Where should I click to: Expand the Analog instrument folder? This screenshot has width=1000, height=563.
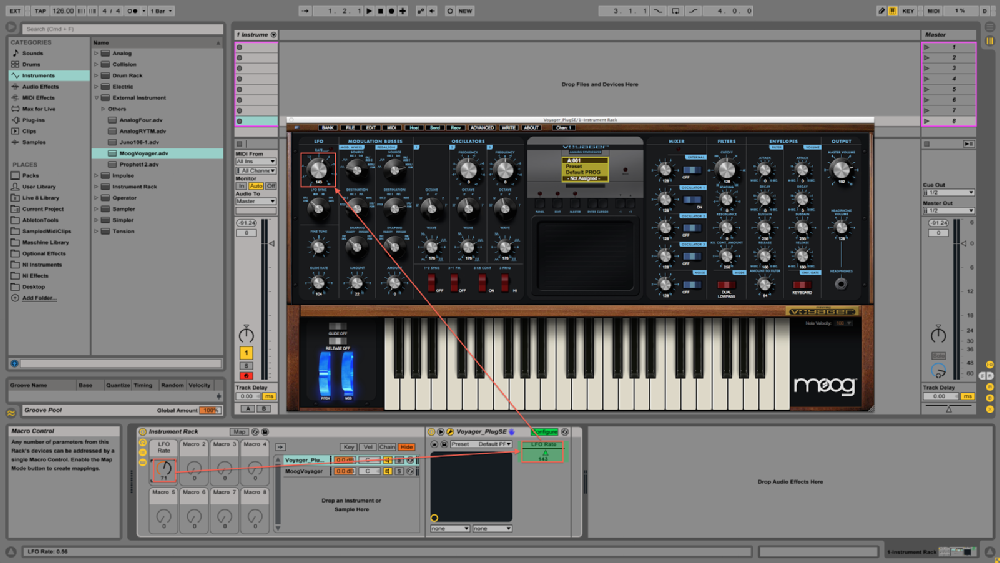pos(97,53)
